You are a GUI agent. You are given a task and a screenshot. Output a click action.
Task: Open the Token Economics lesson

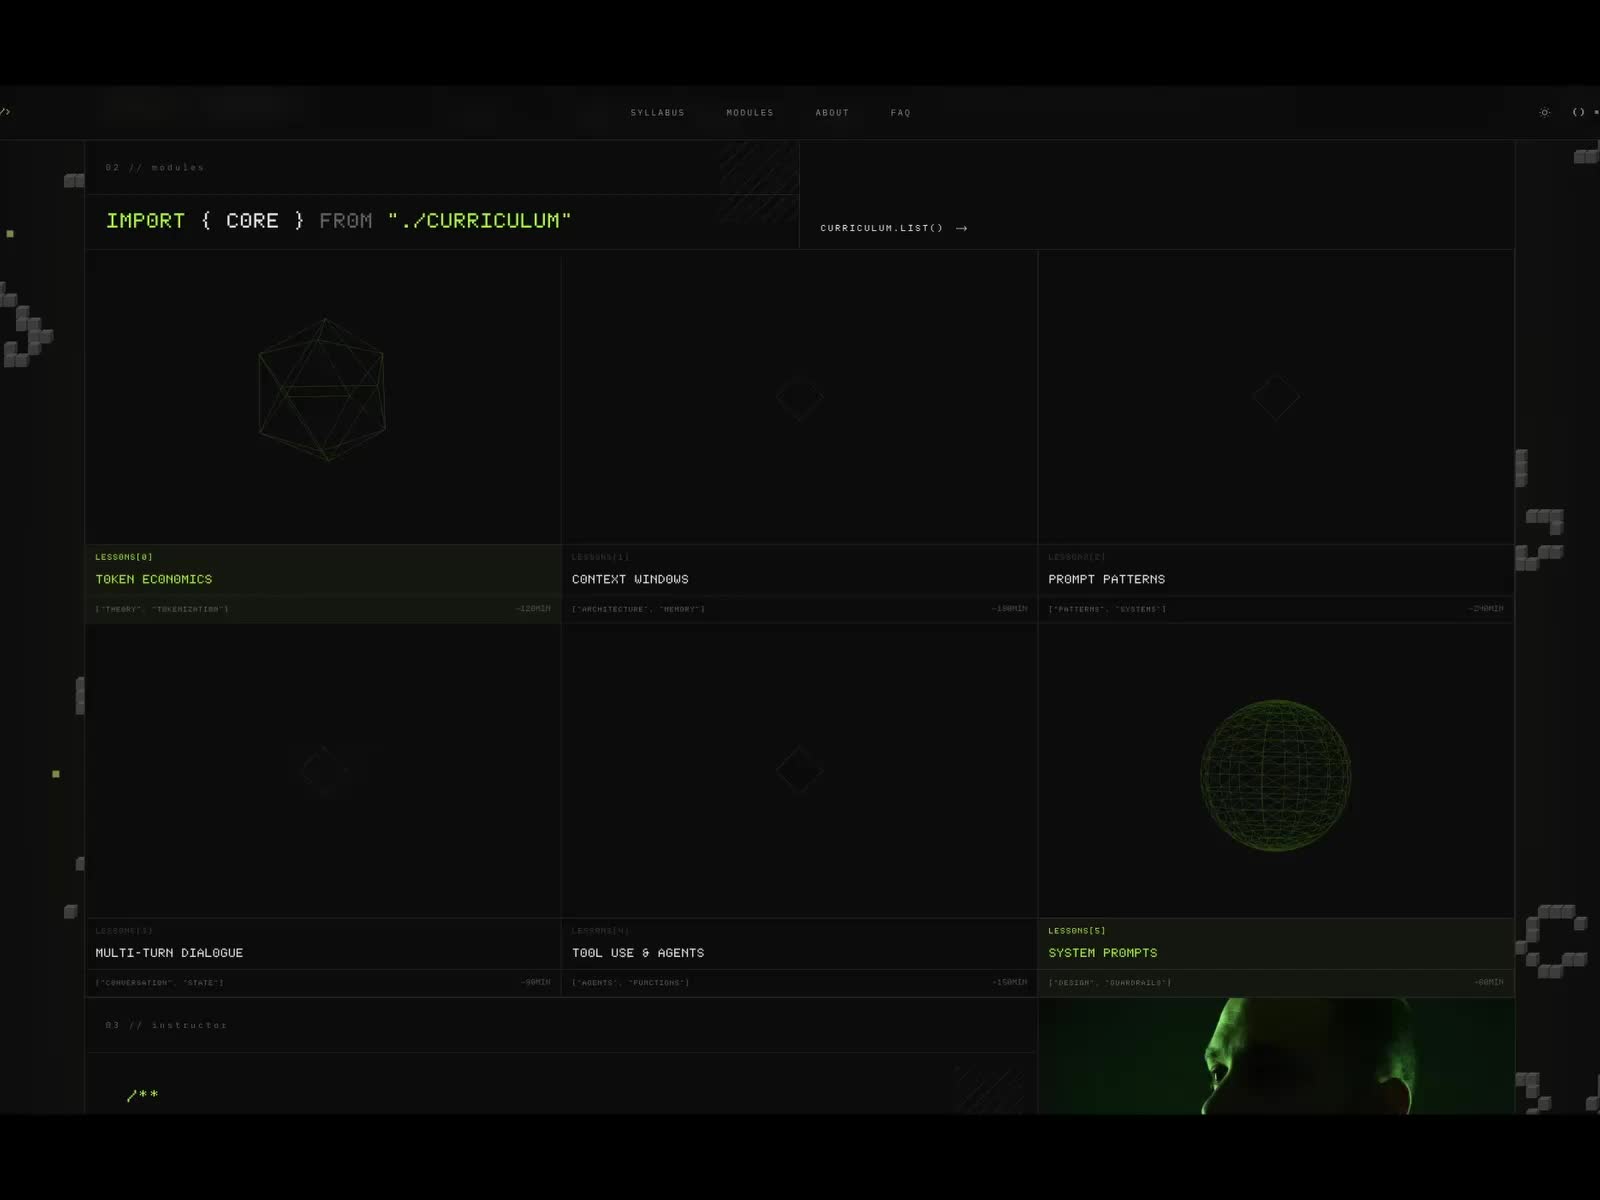pos(153,579)
